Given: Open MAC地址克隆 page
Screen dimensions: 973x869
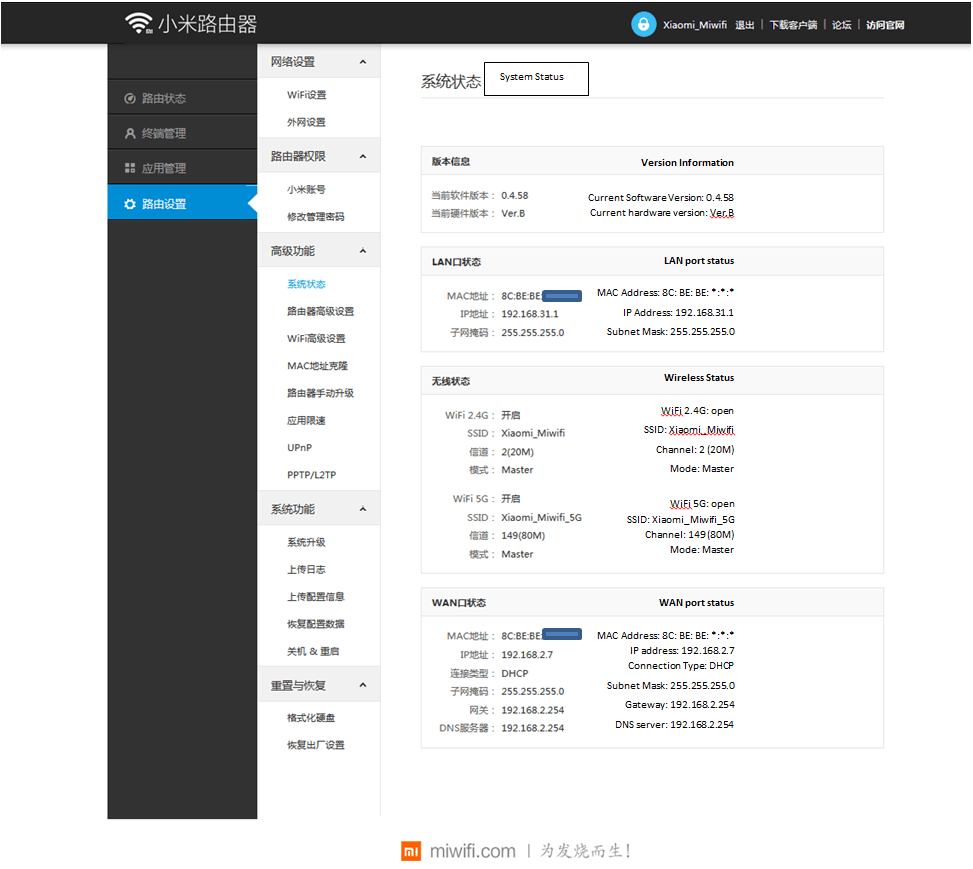Looking at the screenshot, I should coord(318,366).
